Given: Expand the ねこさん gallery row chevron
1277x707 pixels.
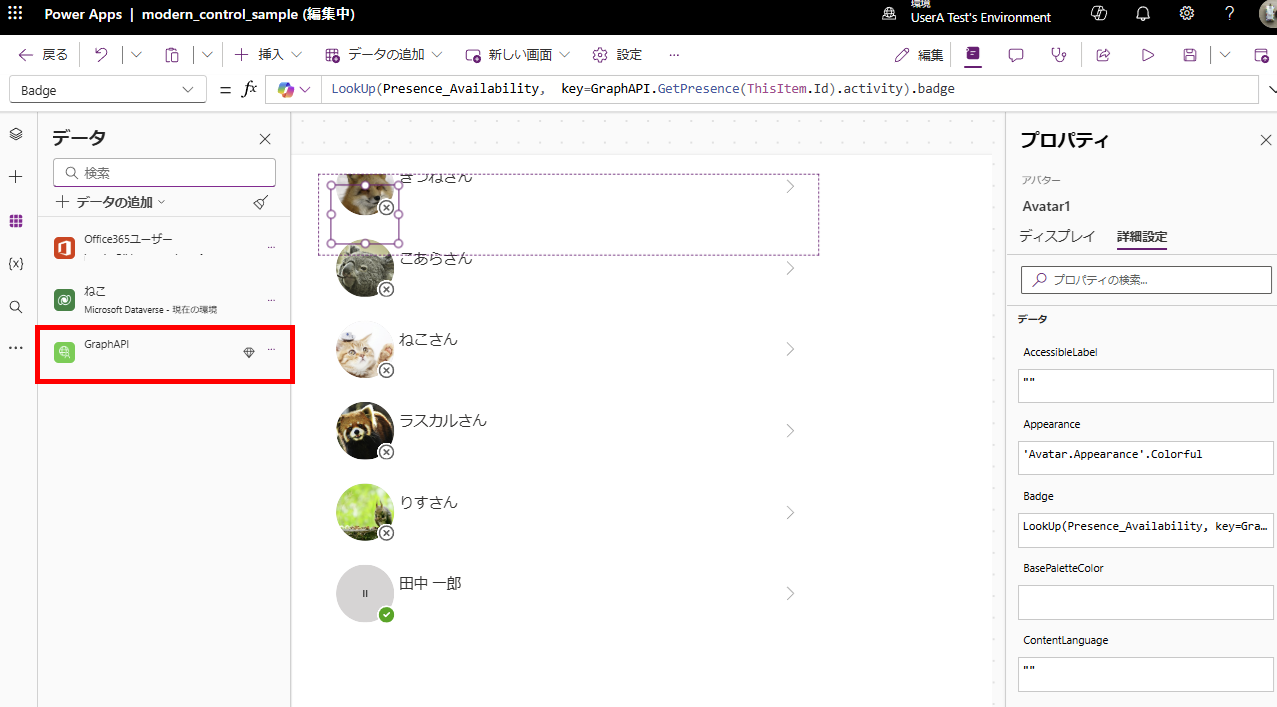Looking at the screenshot, I should pos(790,349).
